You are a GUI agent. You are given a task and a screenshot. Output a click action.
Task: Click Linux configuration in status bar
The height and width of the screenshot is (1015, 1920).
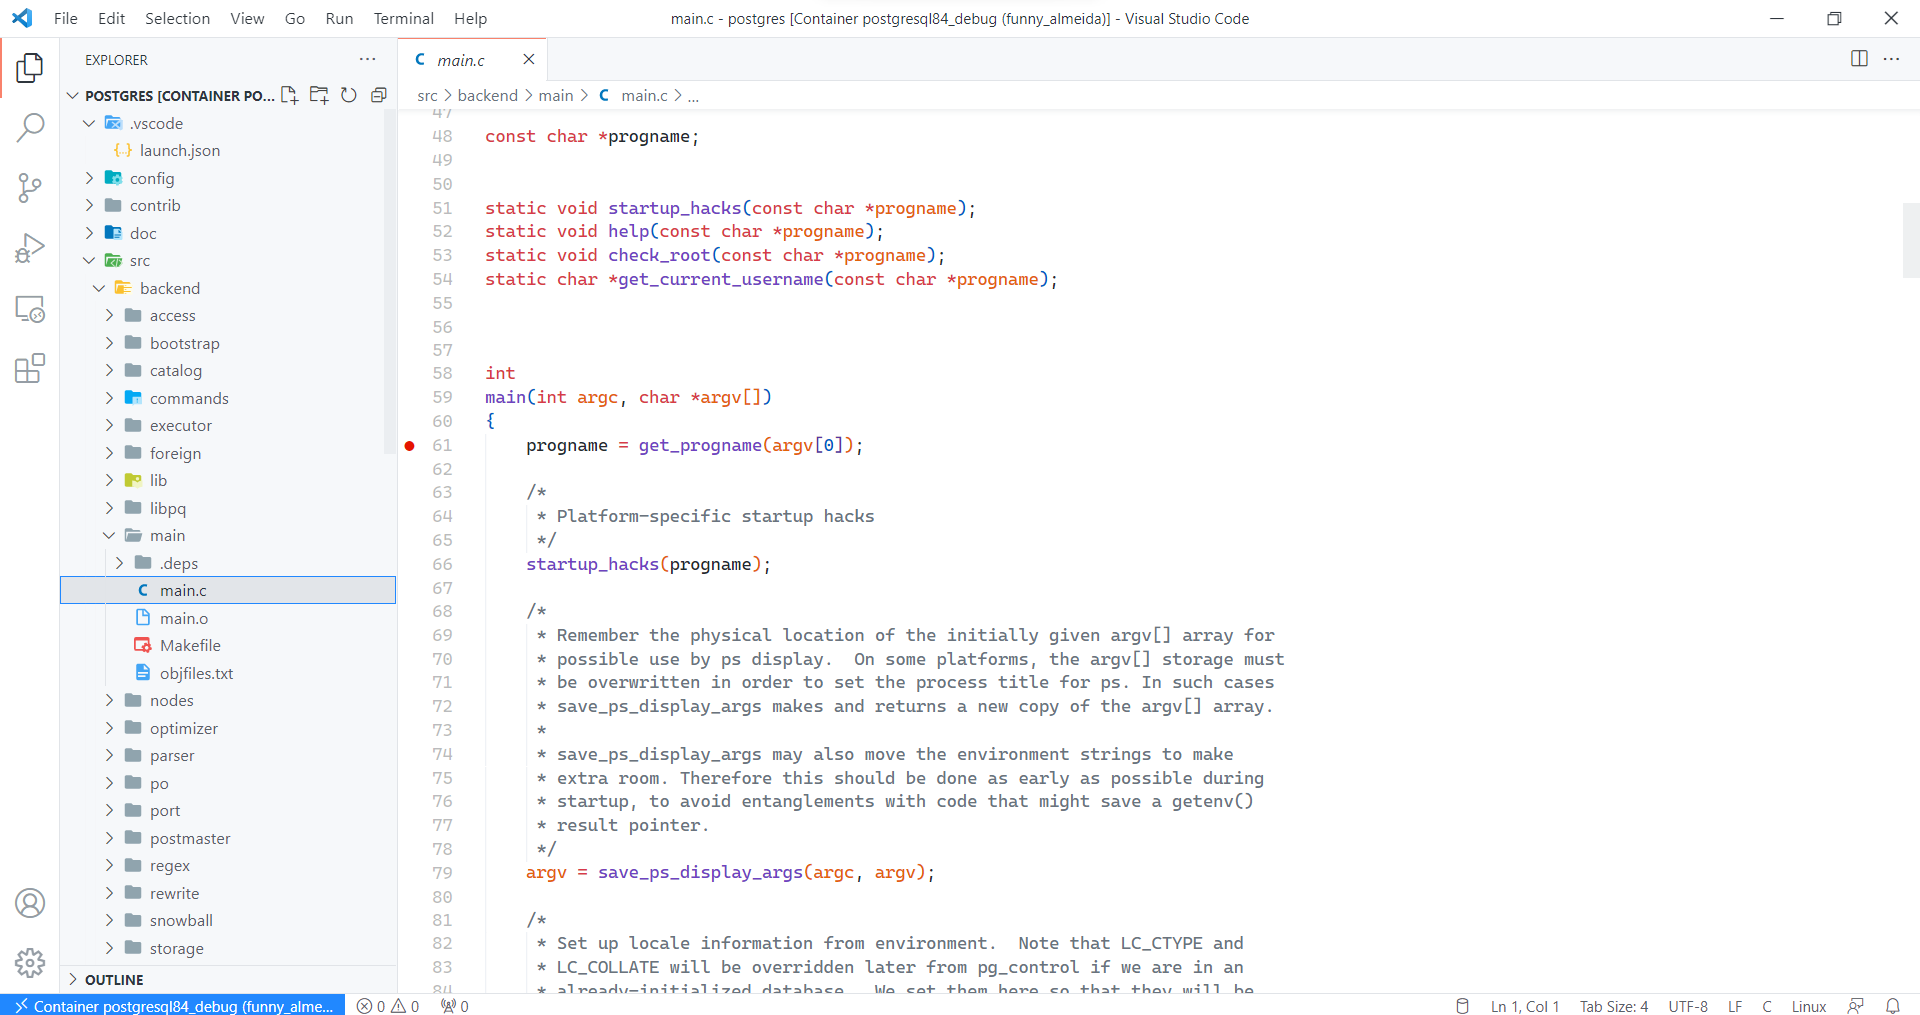tap(1809, 1006)
